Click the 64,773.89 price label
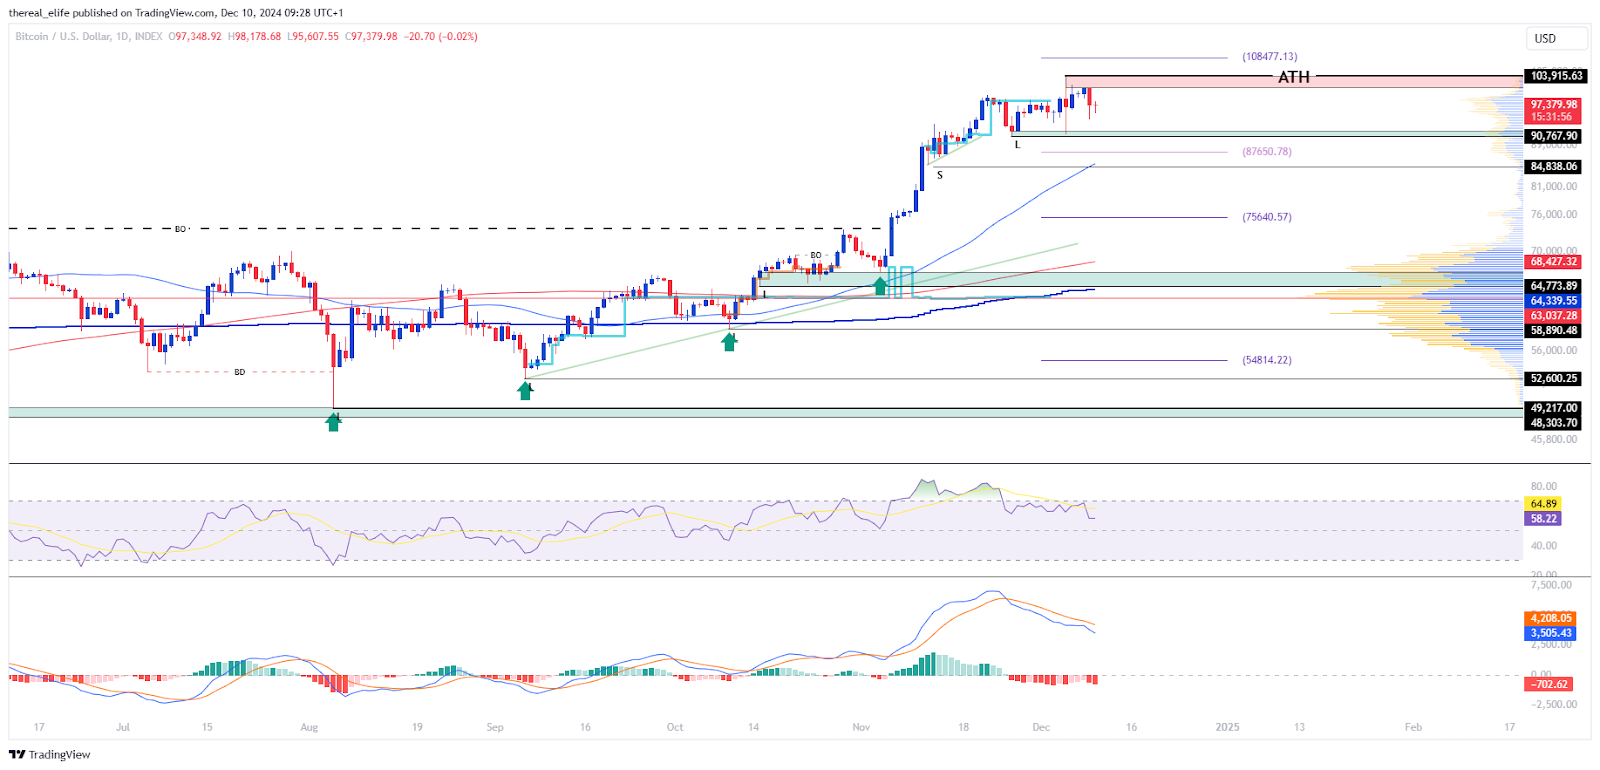The width and height of the screenshot is (1600, 770). [1553, 286]
